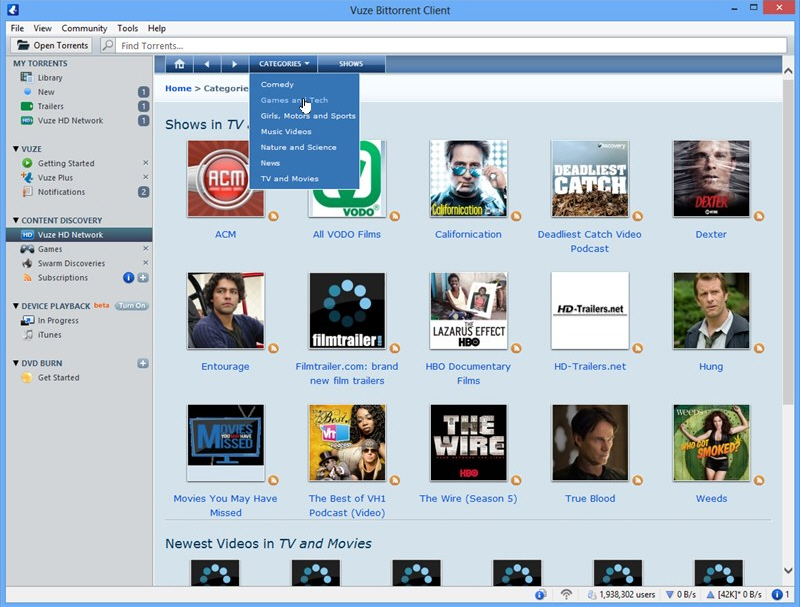Close the Getting Started sidebar entry
This screenshot has height=607, width=800.
point(145,163)
